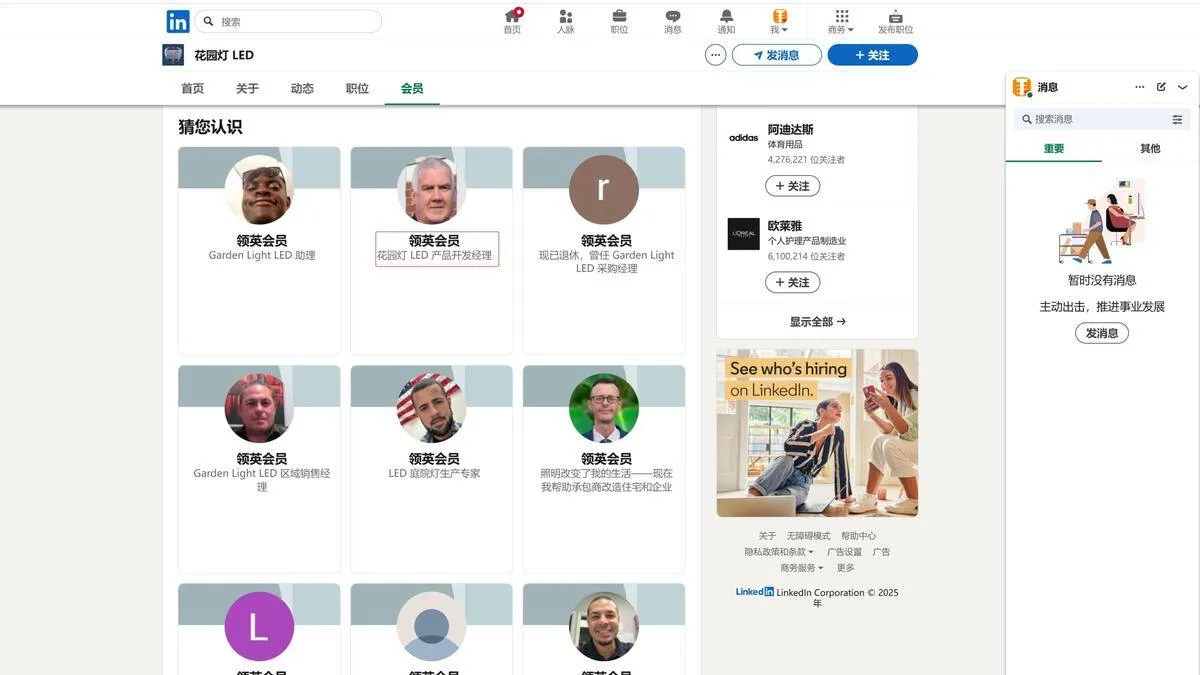Open the 更多 footer link
Viewport: 1200px width, 675px height.
(846, 568)
